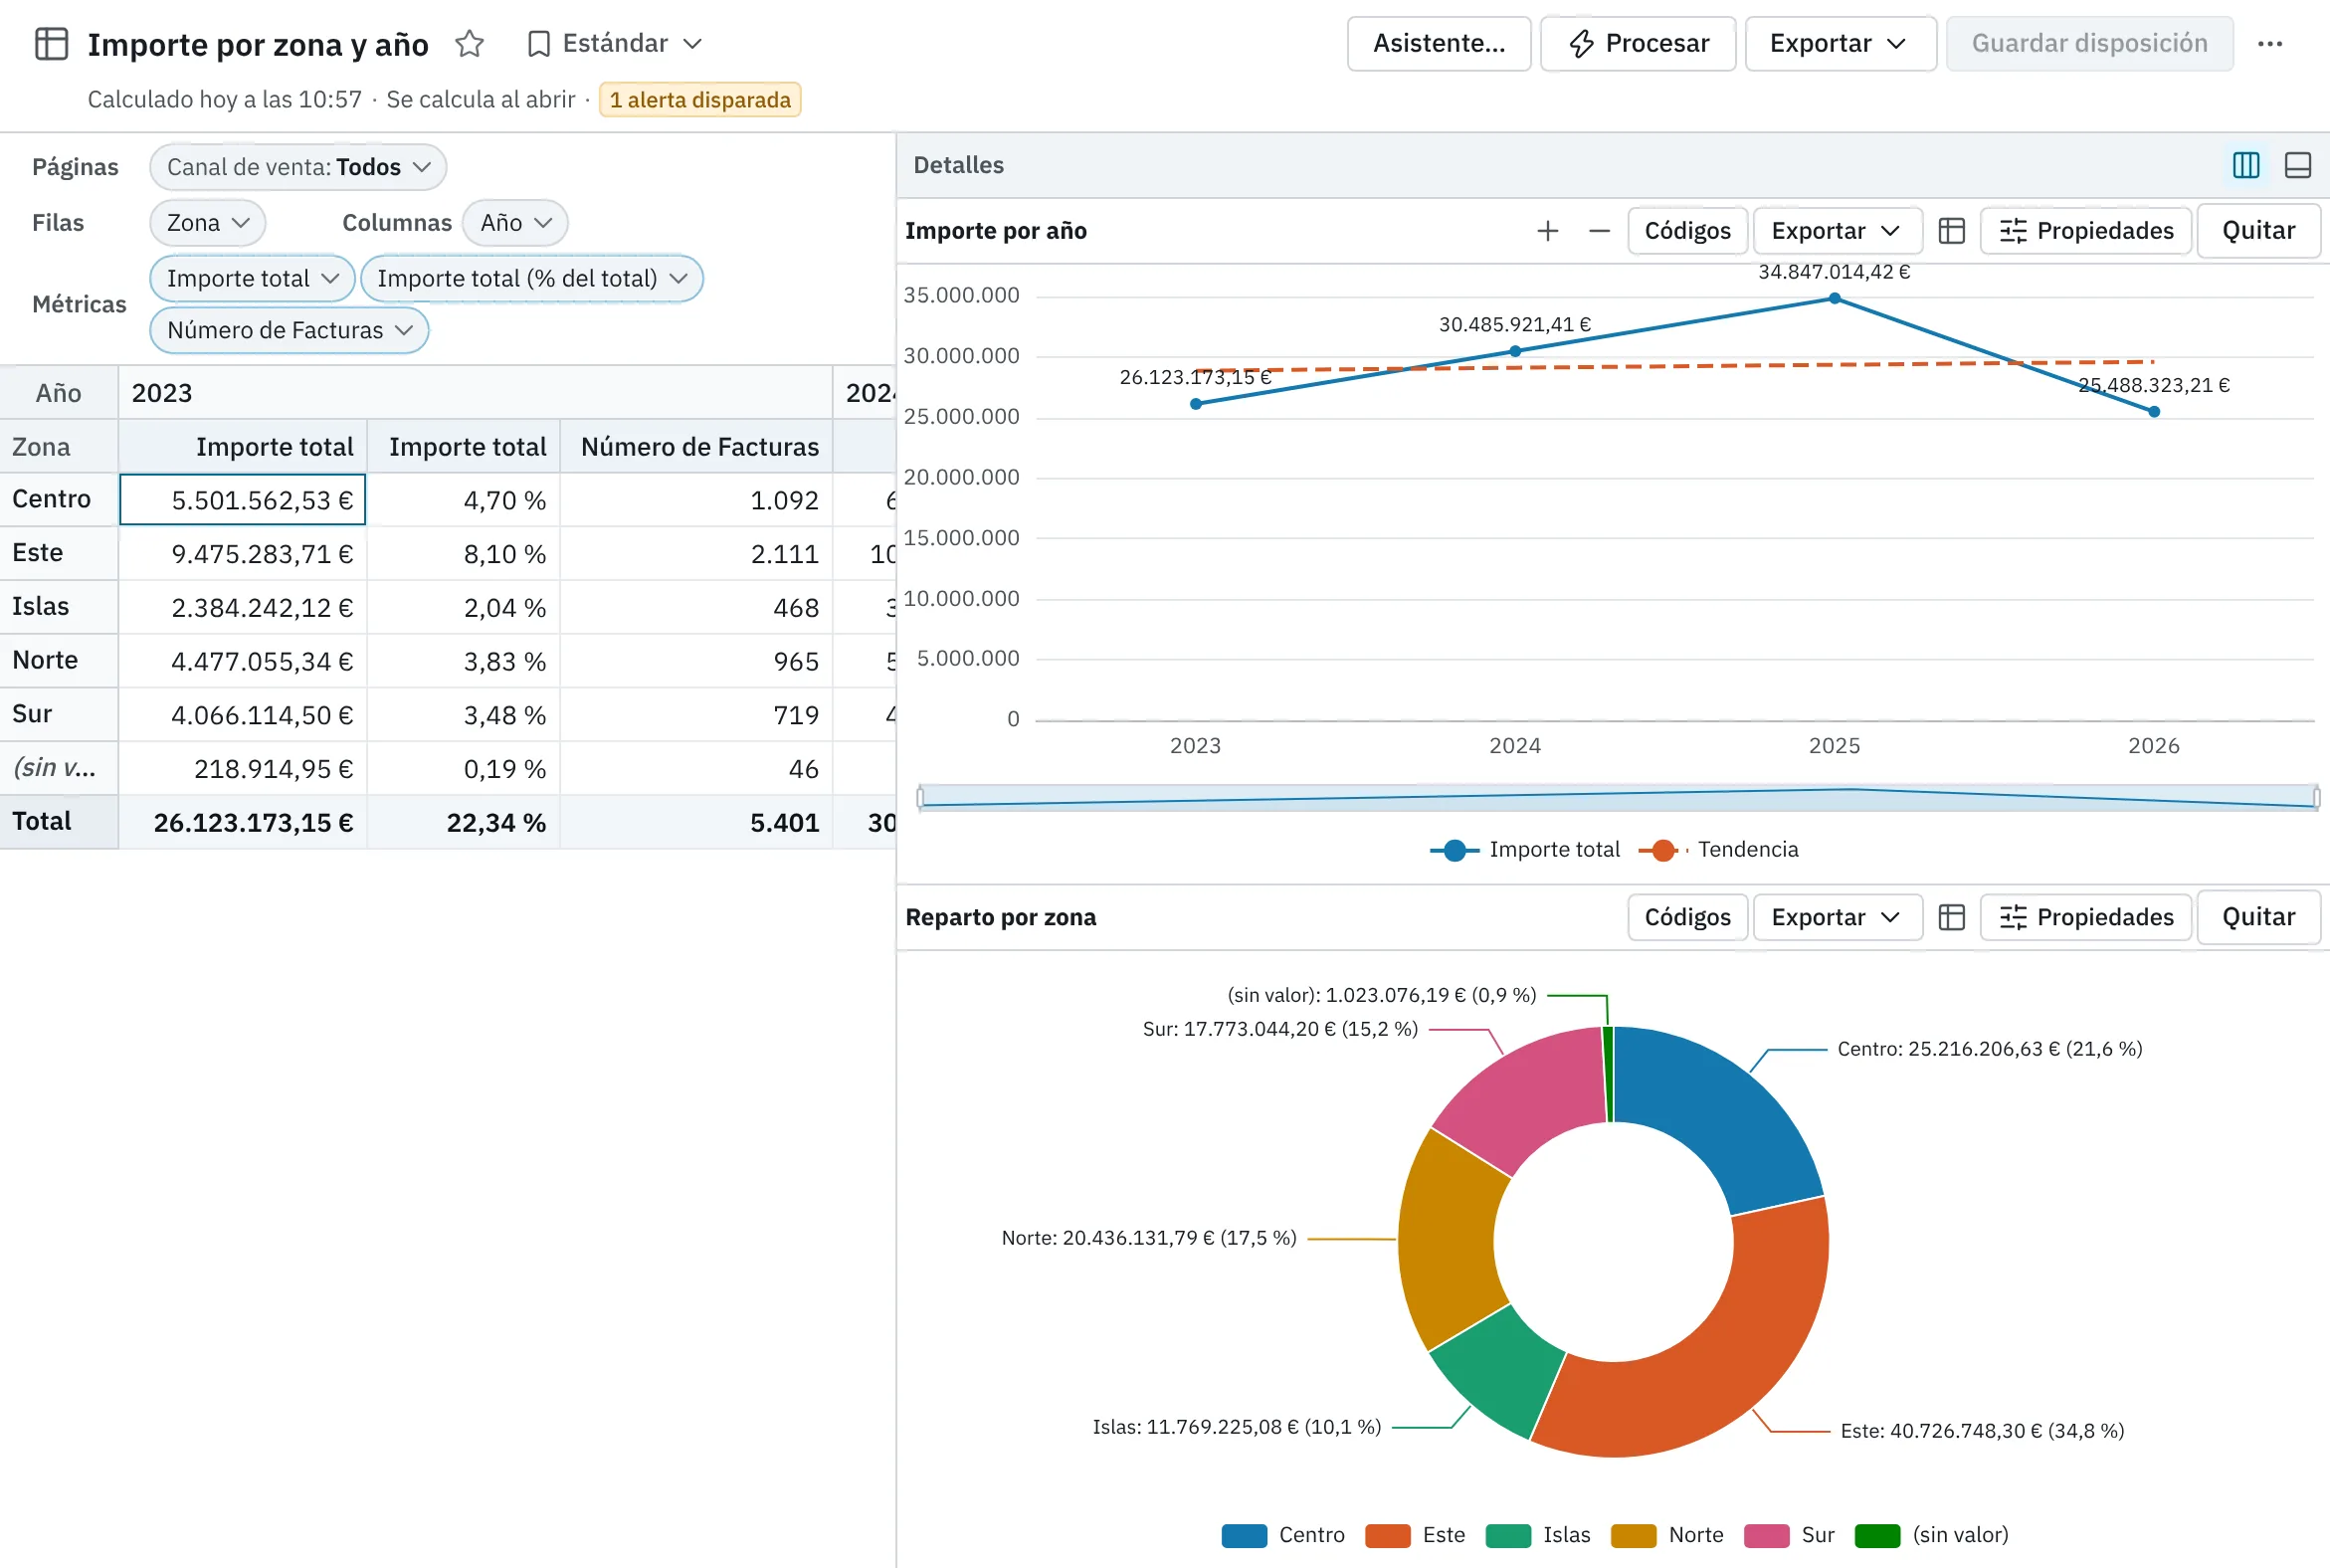Switch details to side-by-side column layout

pyautogui.click(x=2246, y=165)
